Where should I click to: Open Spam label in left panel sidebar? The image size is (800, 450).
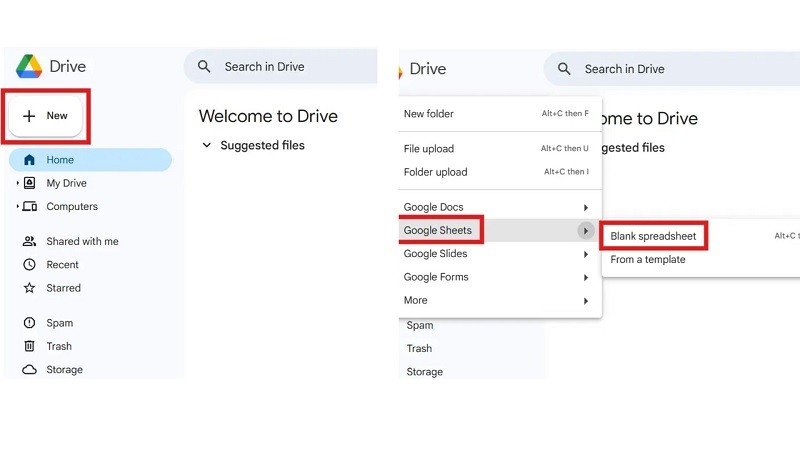tap(60, 323)
